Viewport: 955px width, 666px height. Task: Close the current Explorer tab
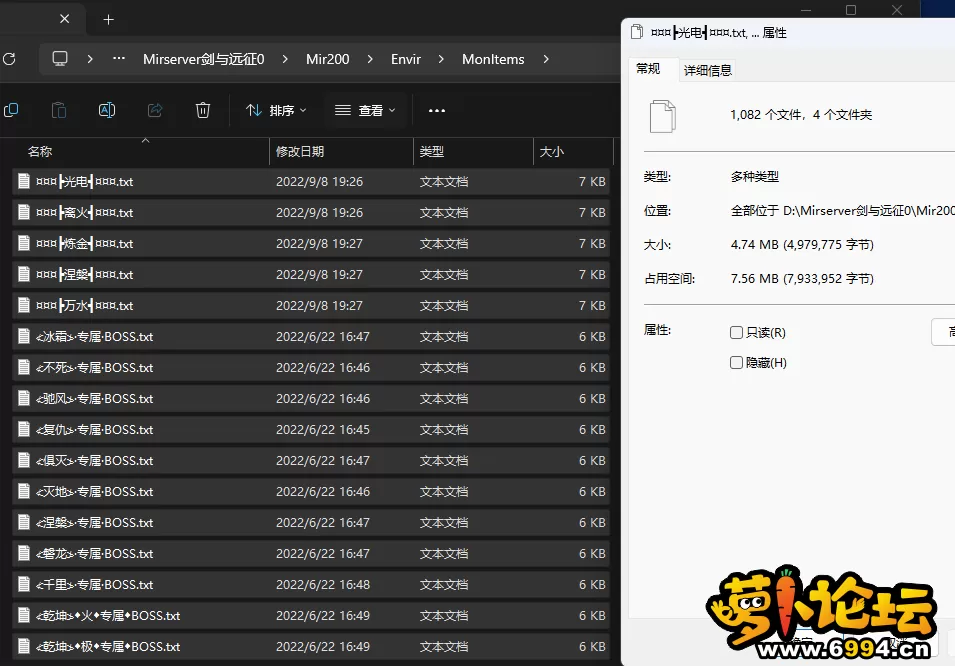pyautogui.click(x=65, y=19)
